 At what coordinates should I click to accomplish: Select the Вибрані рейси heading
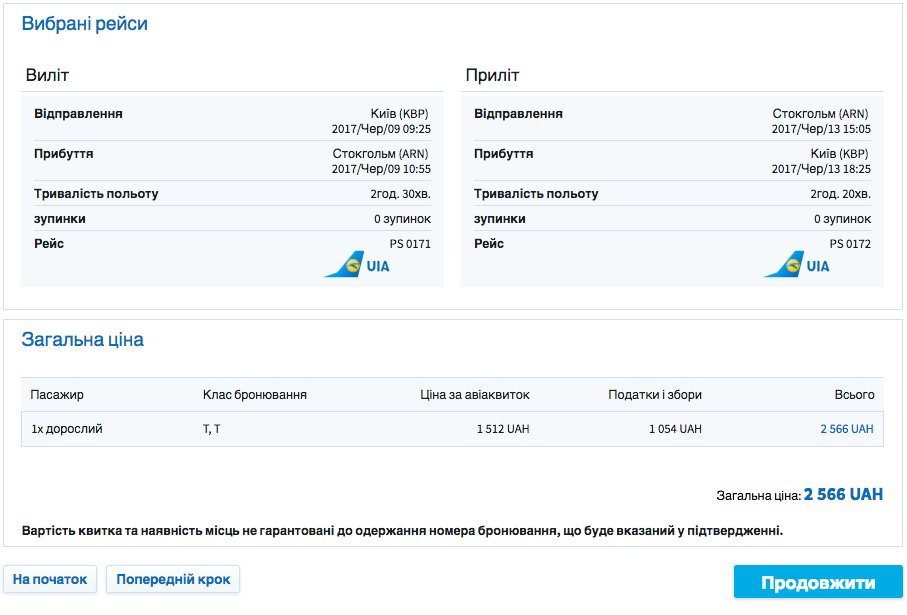click(84, 24)
